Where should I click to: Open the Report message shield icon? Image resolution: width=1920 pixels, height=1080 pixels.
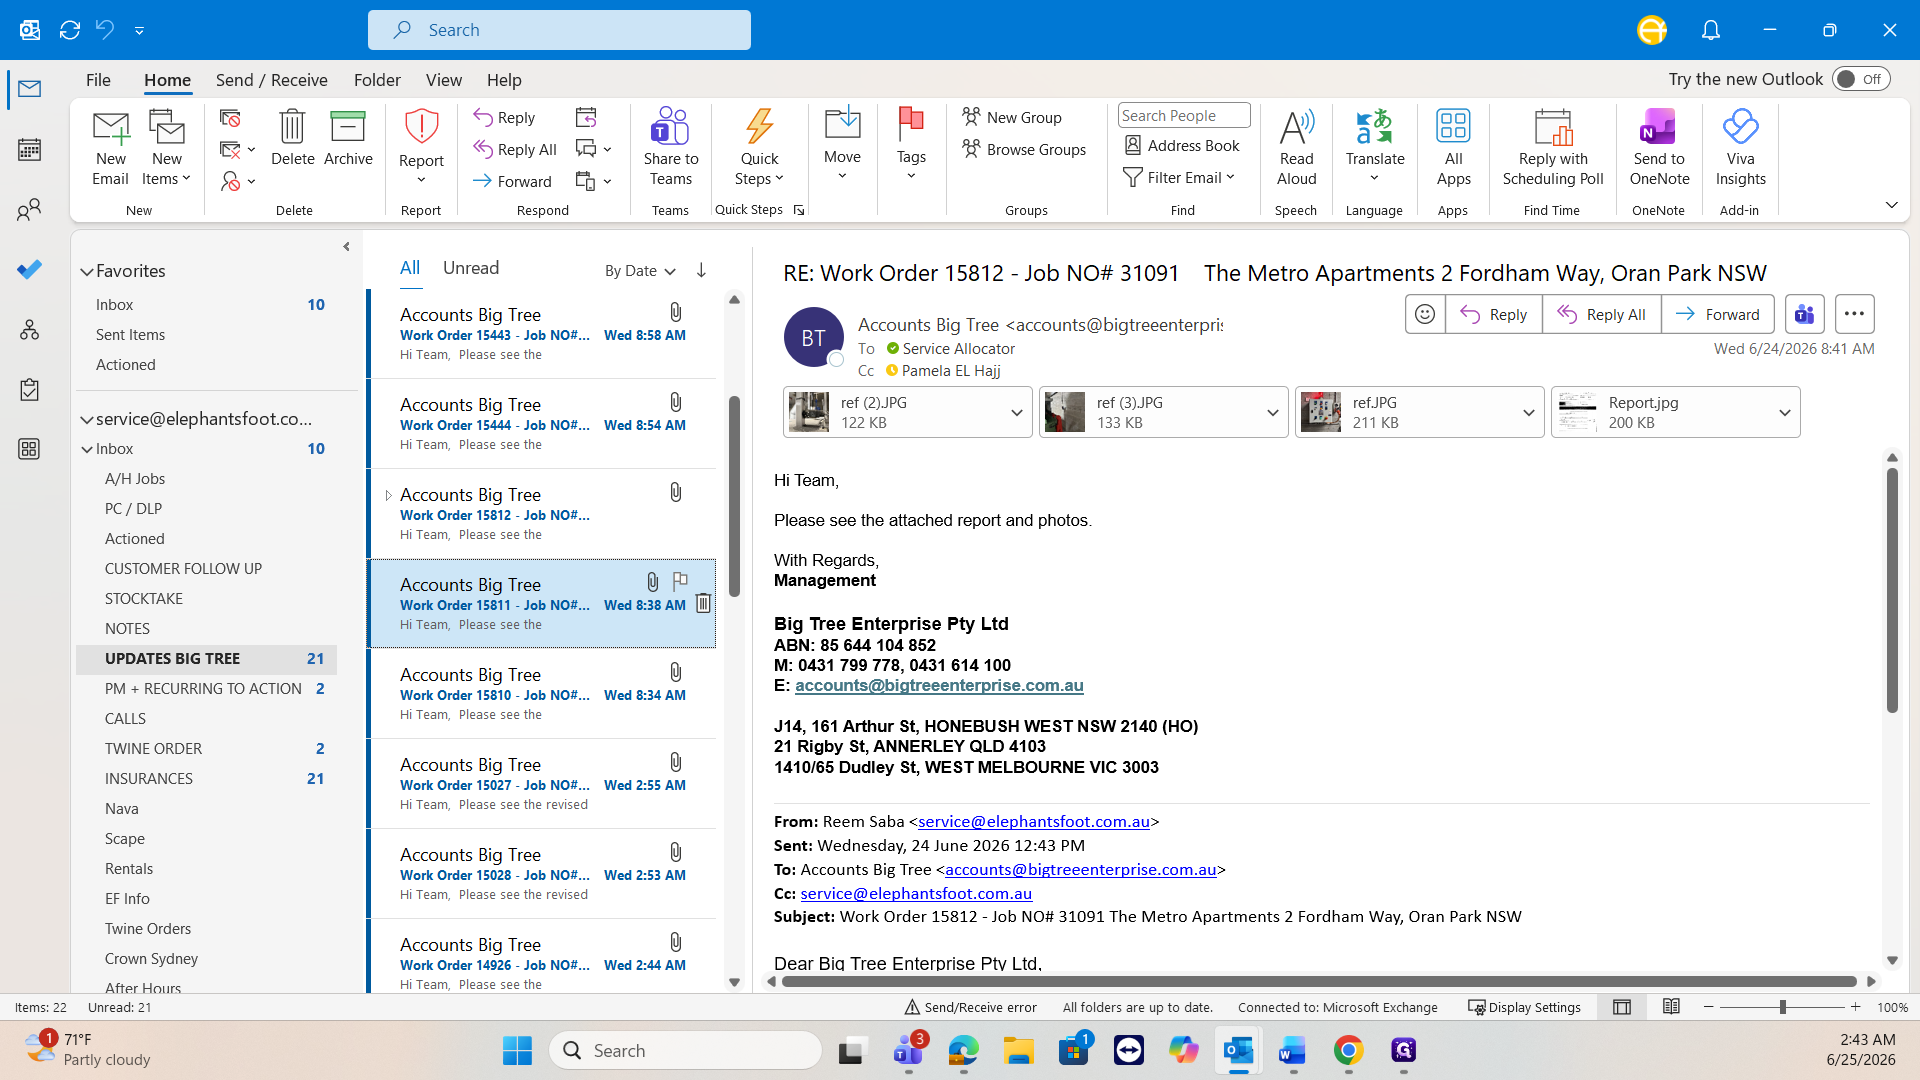coord(421,127)
